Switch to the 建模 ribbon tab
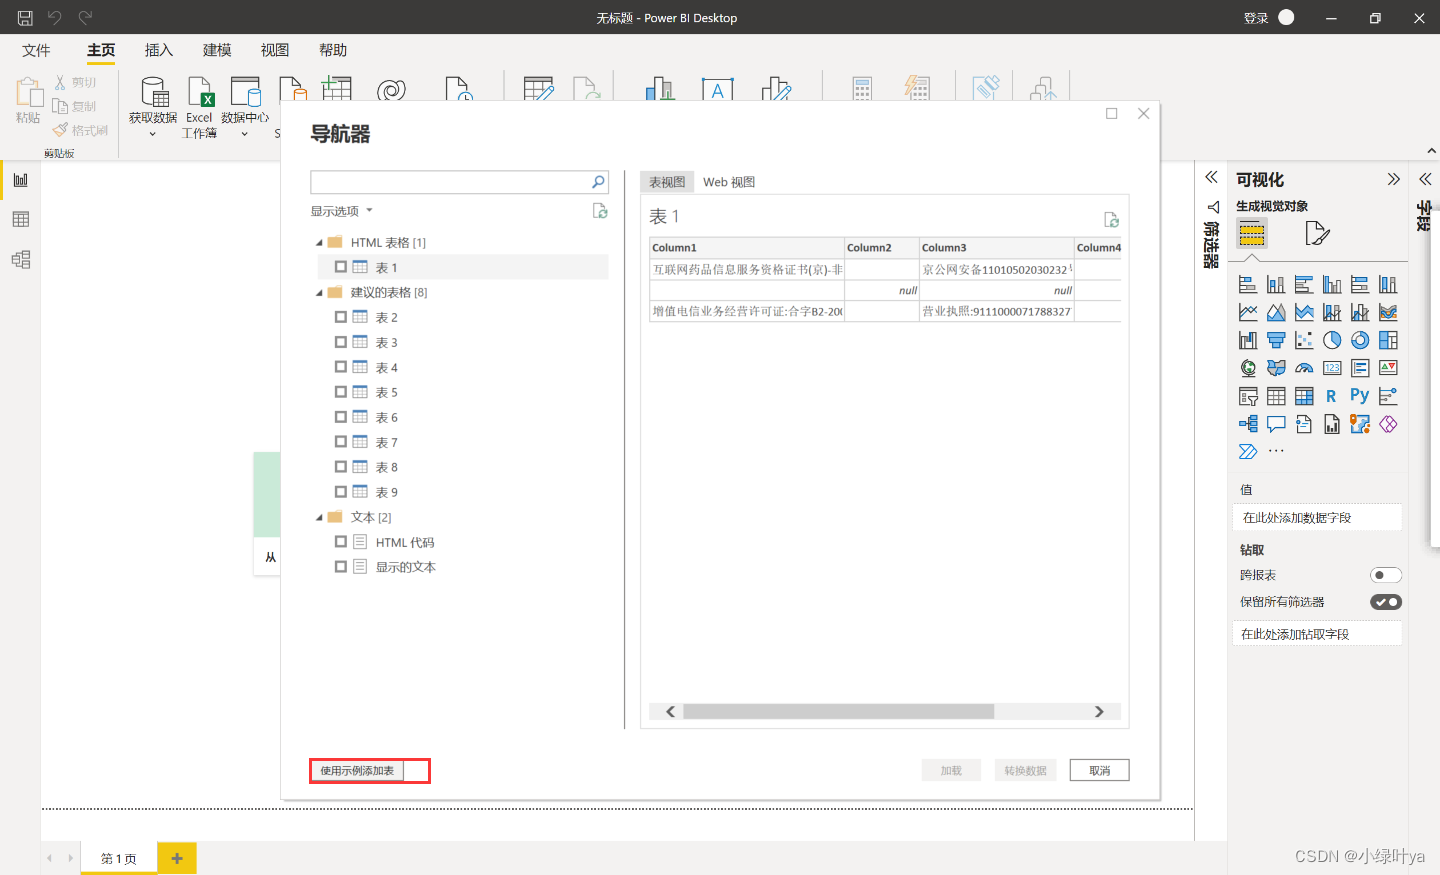 pyautogui.click(x=217, y=50)
